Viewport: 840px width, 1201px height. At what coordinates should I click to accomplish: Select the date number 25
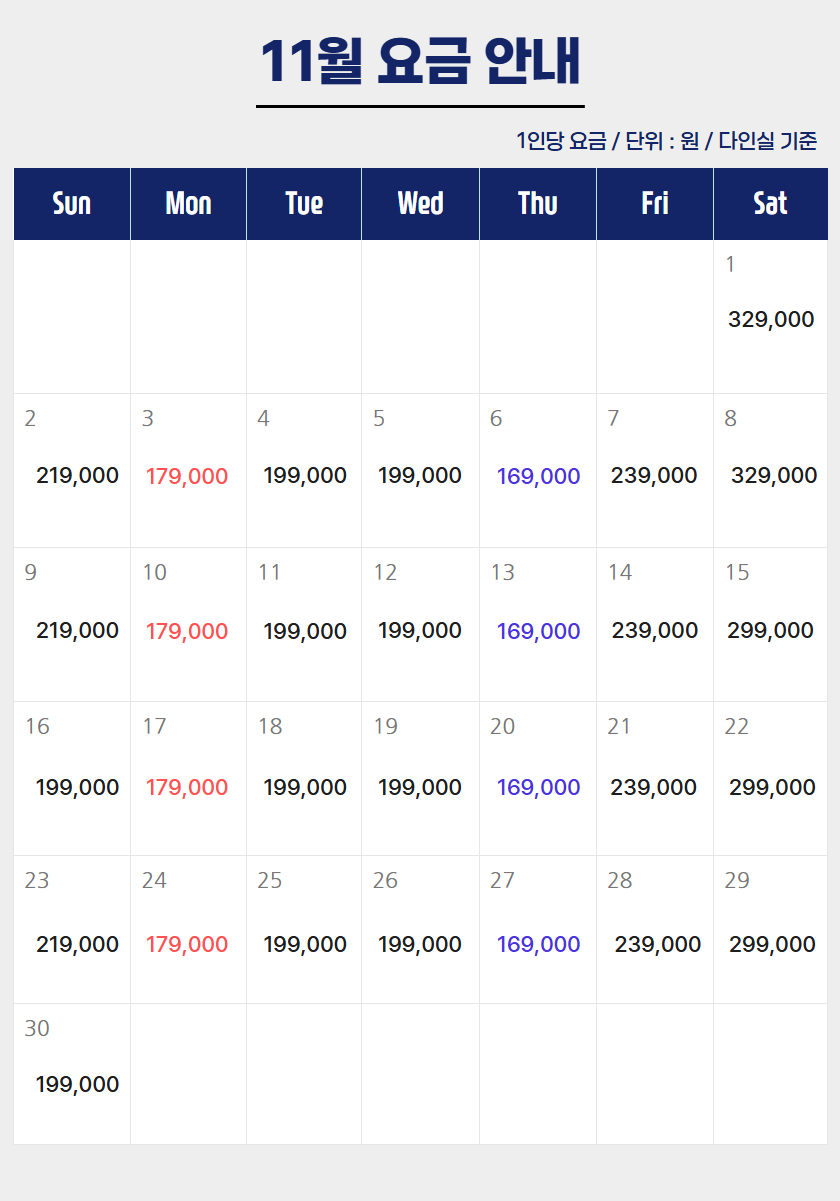270,881
